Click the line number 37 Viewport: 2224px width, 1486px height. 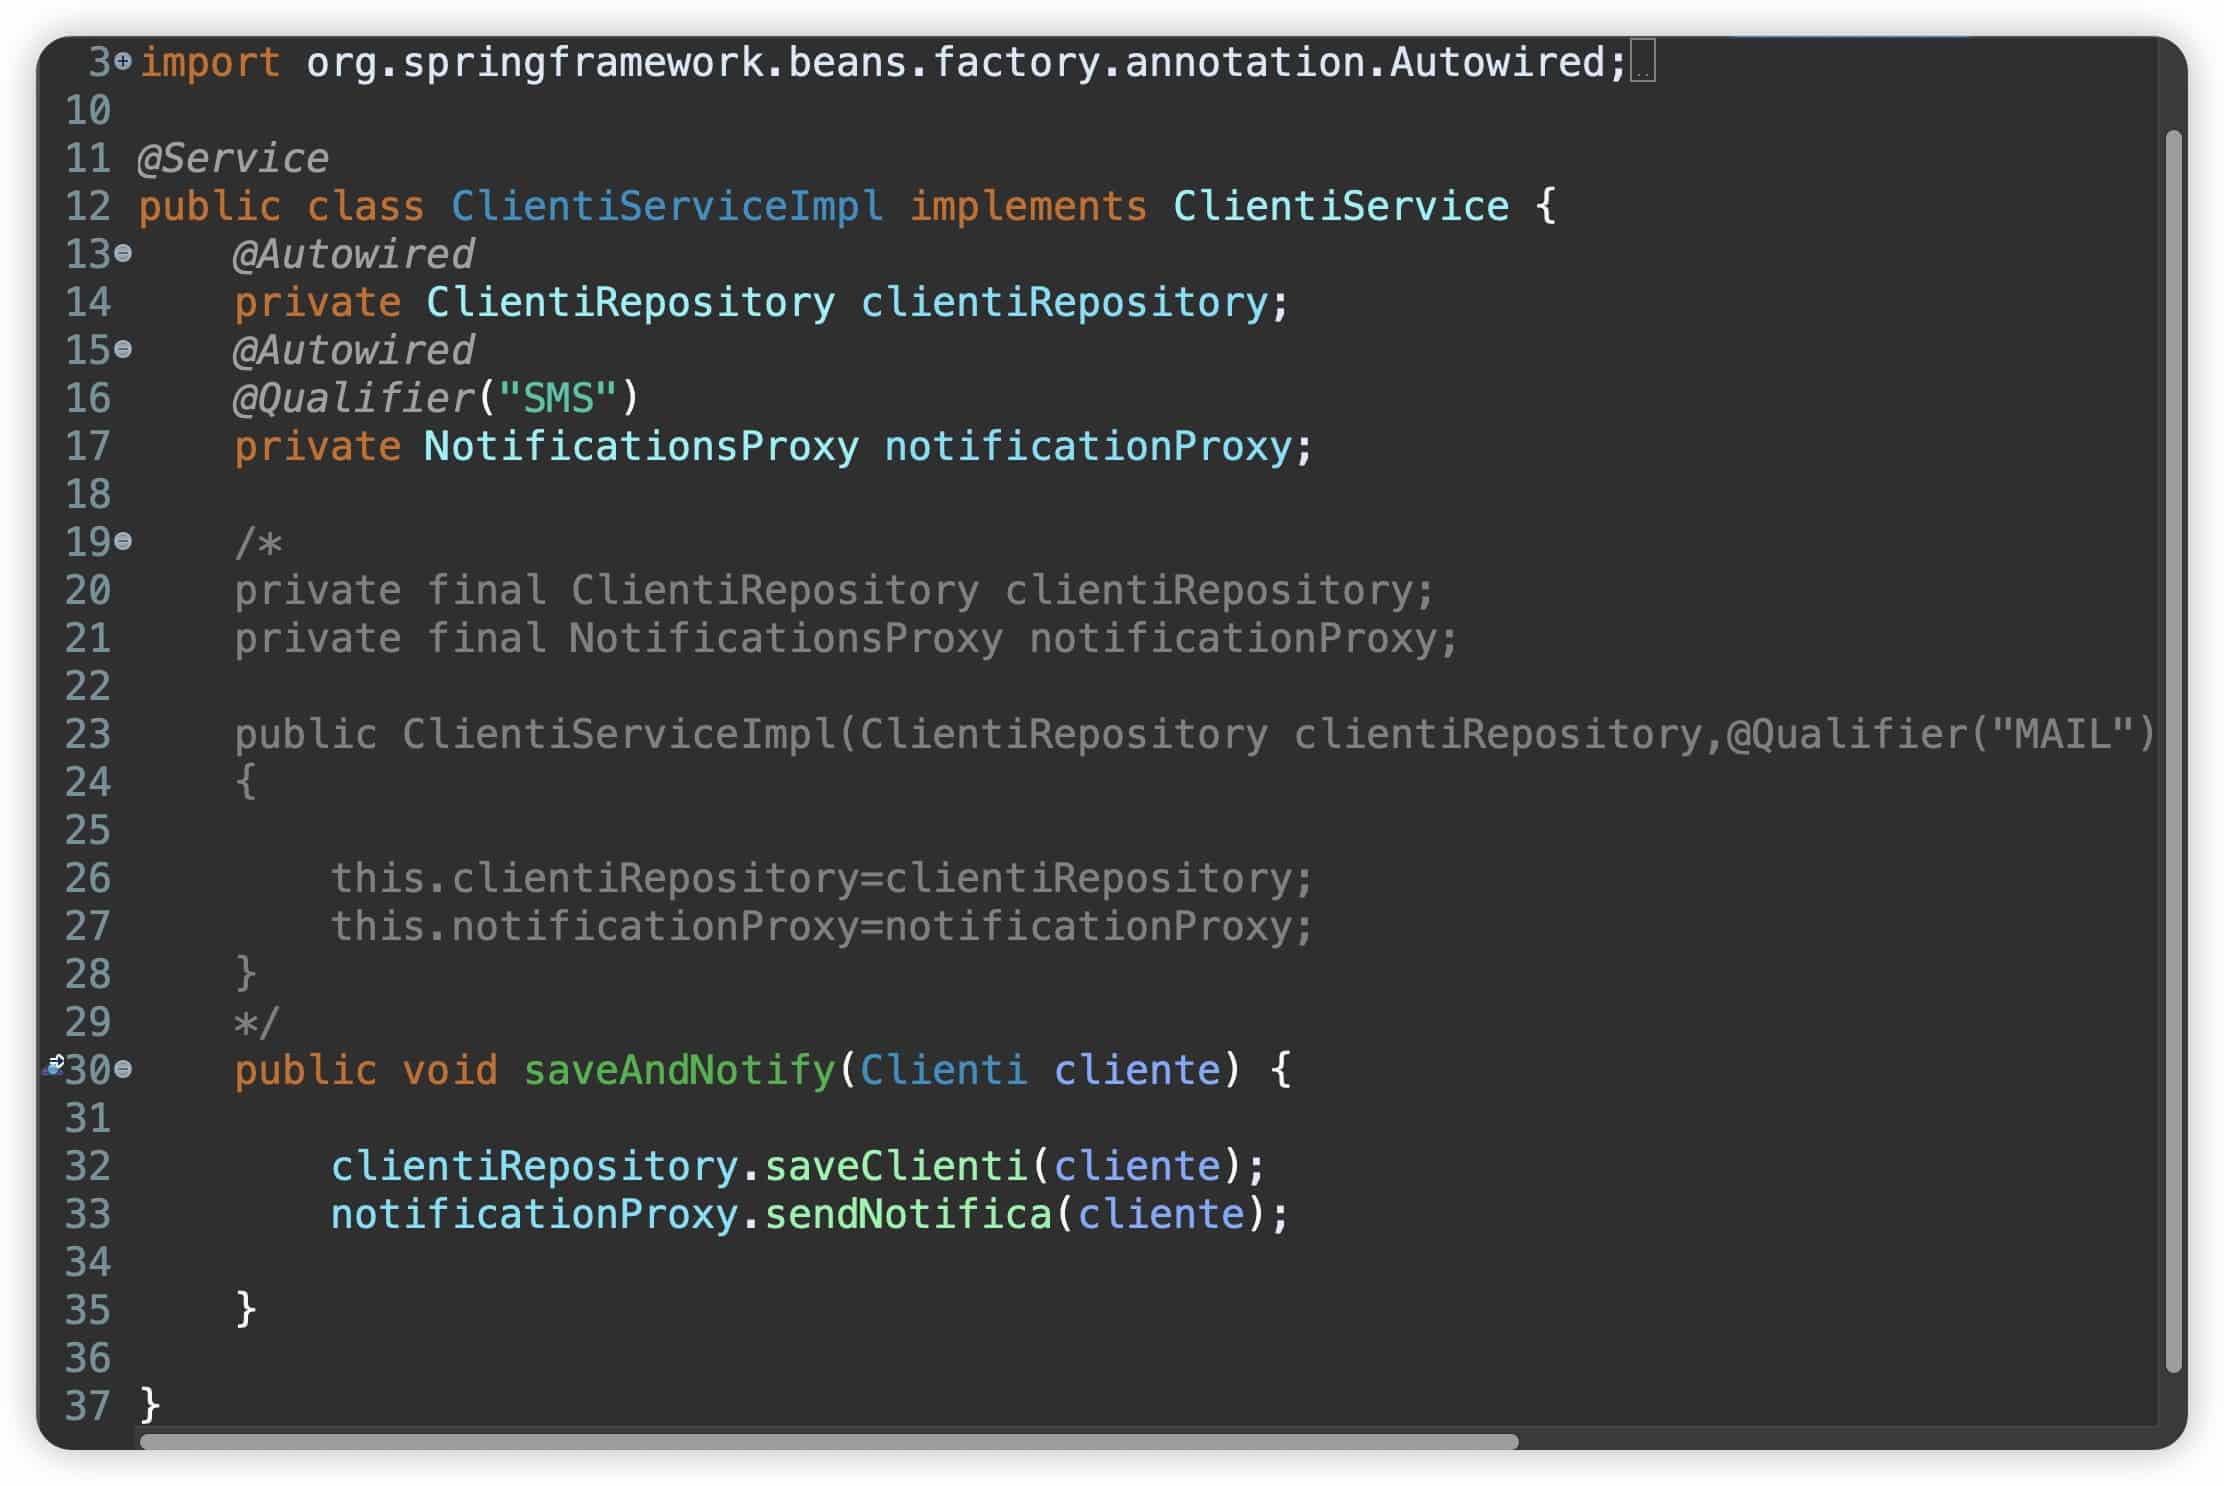click(x=88, y=1406)
